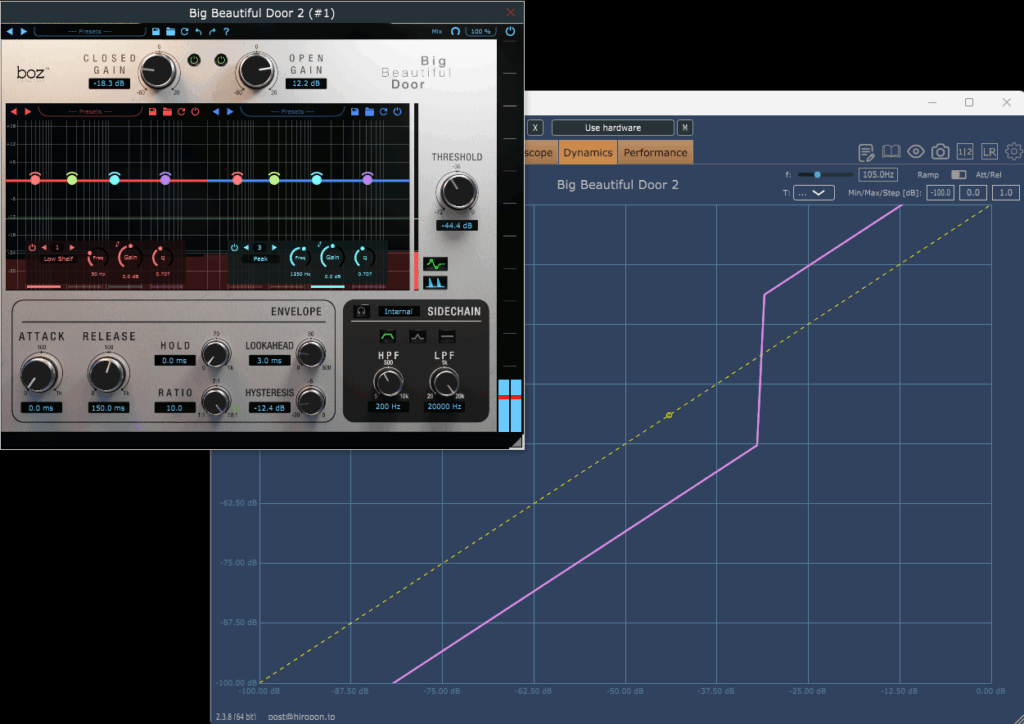Toggle sidechain headphone listen button
This screenshot has height=724, width=1024.
(360, 311)
